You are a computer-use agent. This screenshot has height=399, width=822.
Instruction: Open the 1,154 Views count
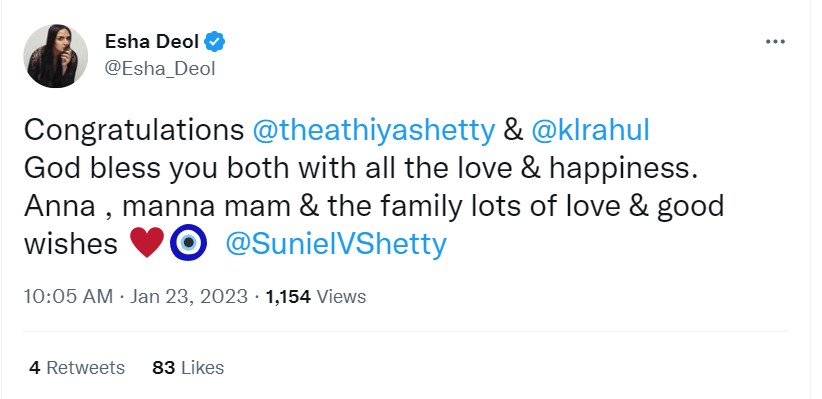pos(316,297)
